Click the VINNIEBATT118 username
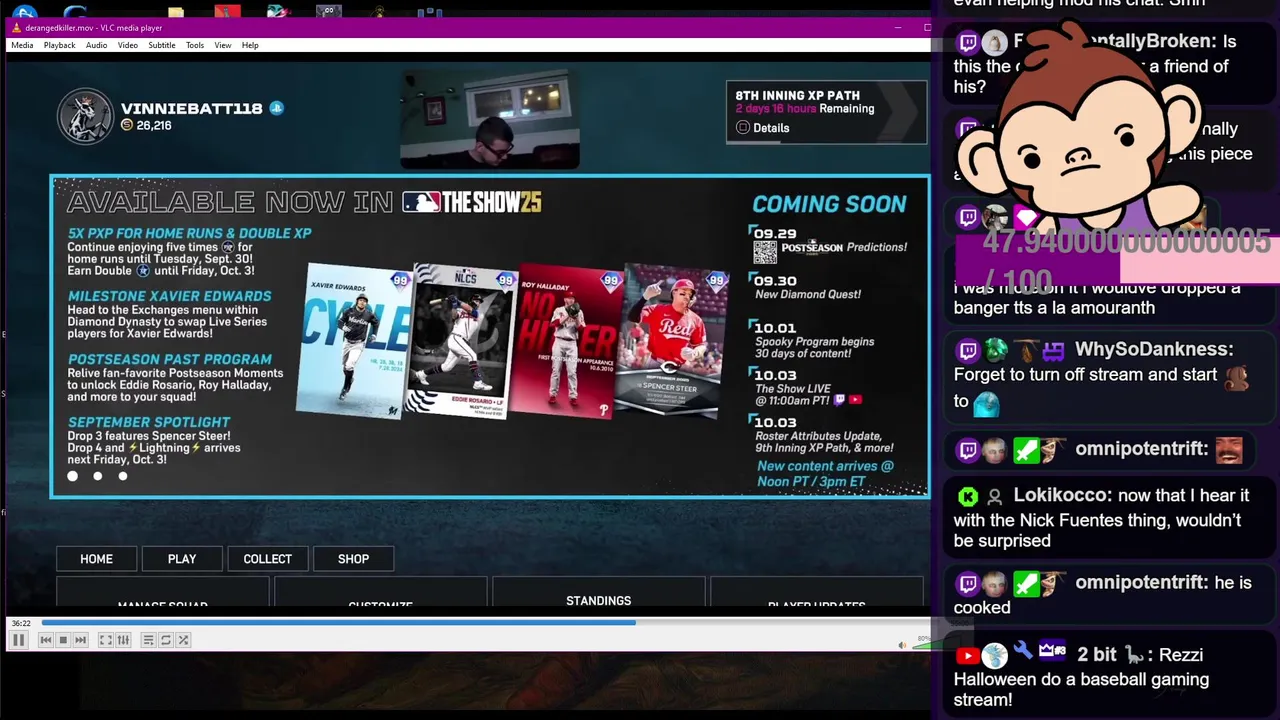 191,108
